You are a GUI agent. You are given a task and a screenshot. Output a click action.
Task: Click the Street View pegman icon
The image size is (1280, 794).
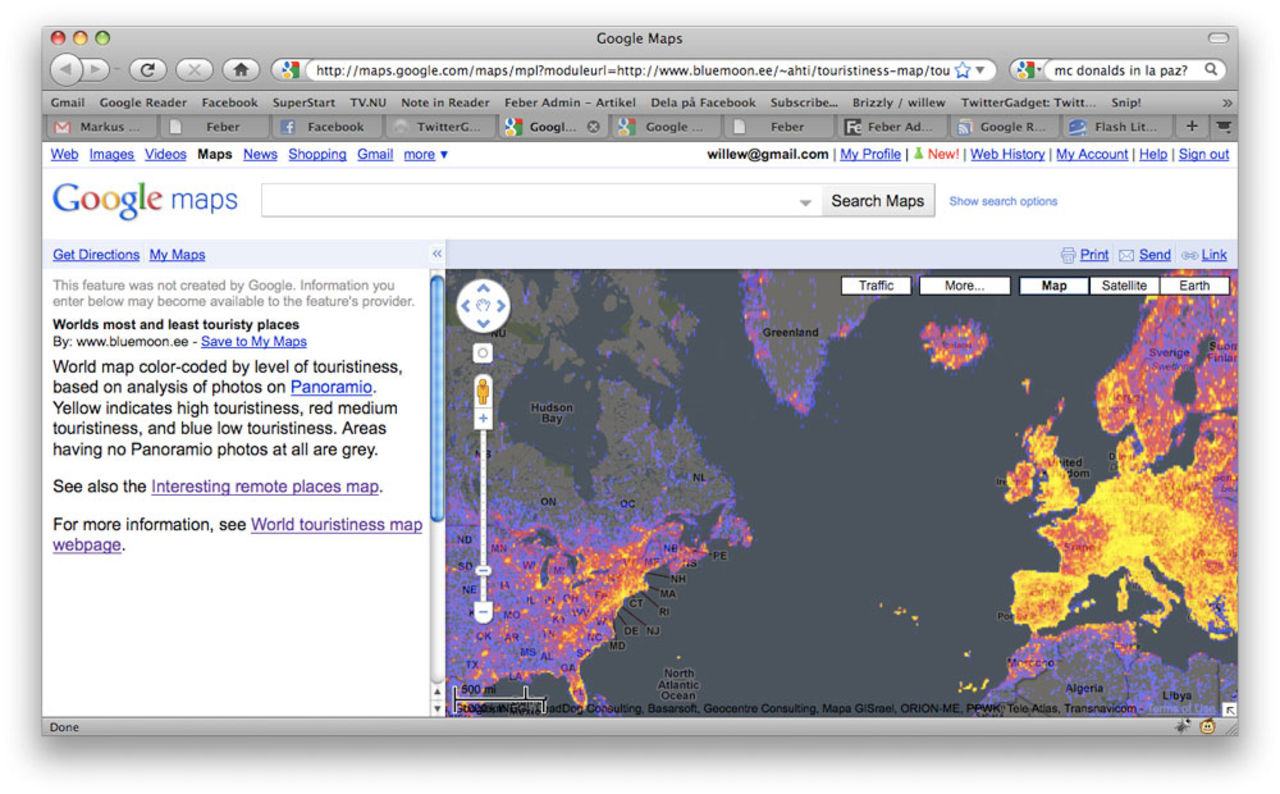click(x=483, y=390)
